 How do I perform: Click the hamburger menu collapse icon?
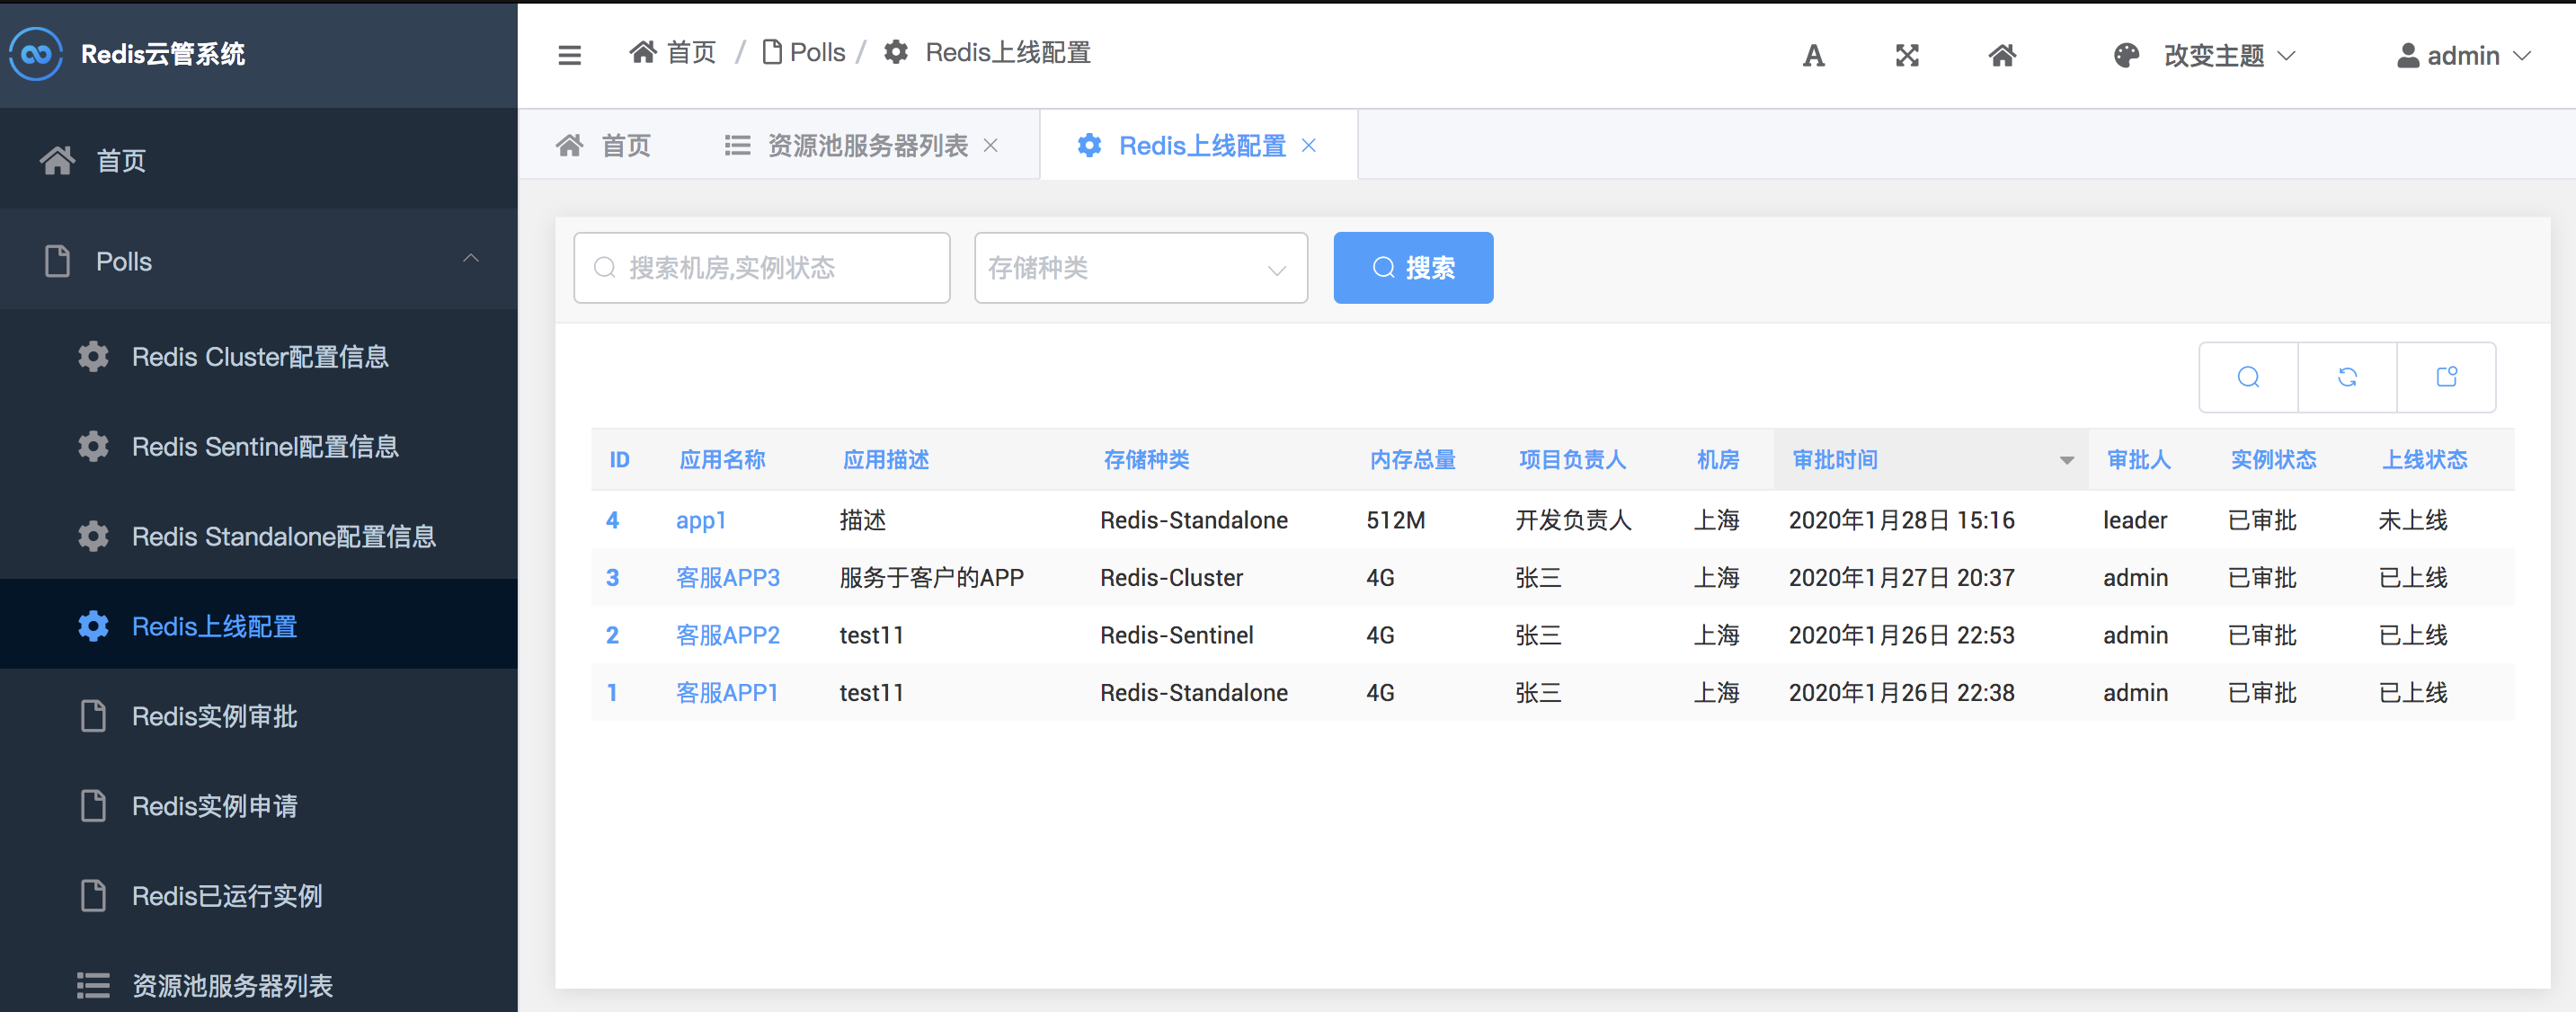(x=569, y=55)
